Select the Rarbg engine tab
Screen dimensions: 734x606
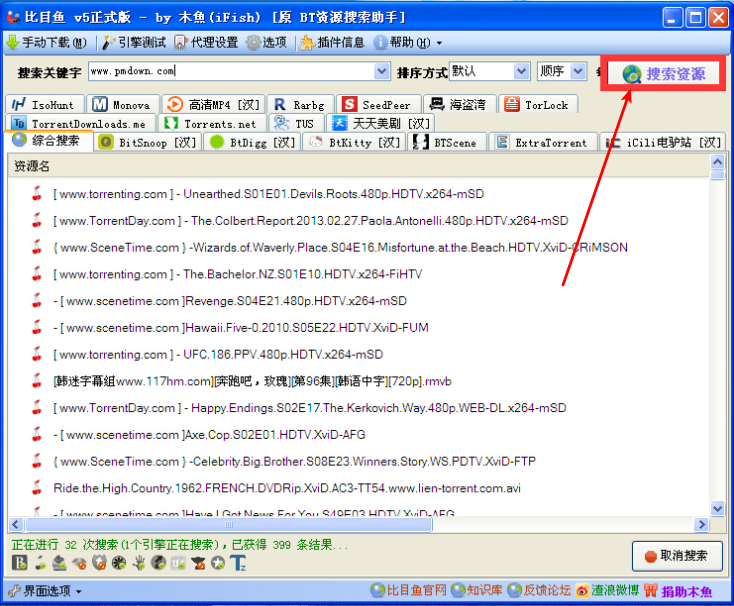tap(301, 104)
